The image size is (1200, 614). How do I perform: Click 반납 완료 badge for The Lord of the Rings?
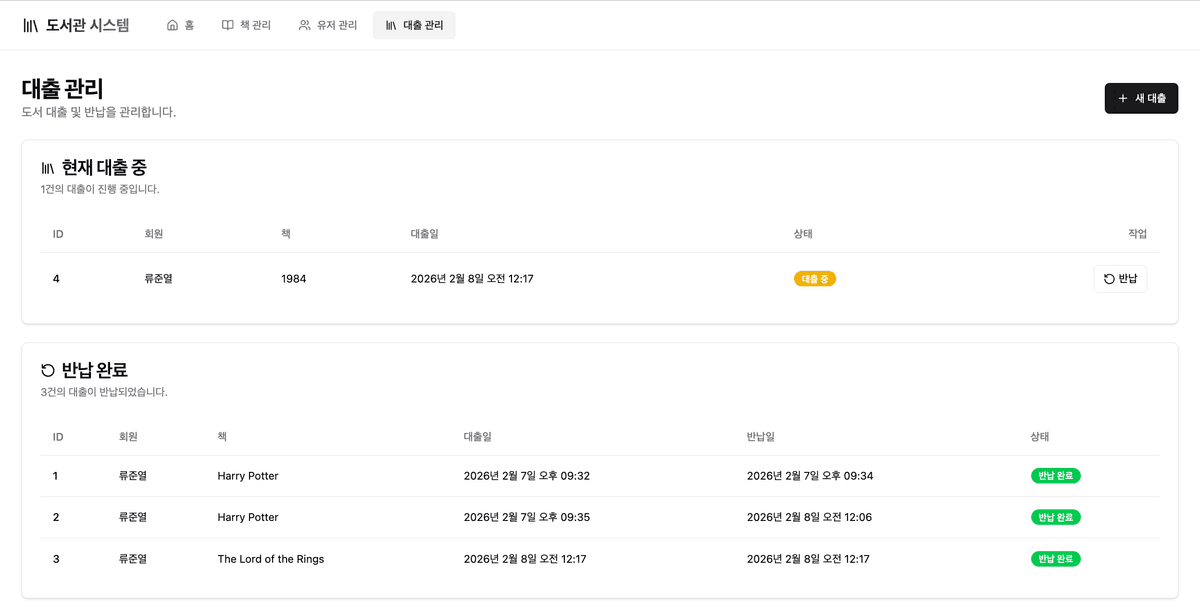1055,559
